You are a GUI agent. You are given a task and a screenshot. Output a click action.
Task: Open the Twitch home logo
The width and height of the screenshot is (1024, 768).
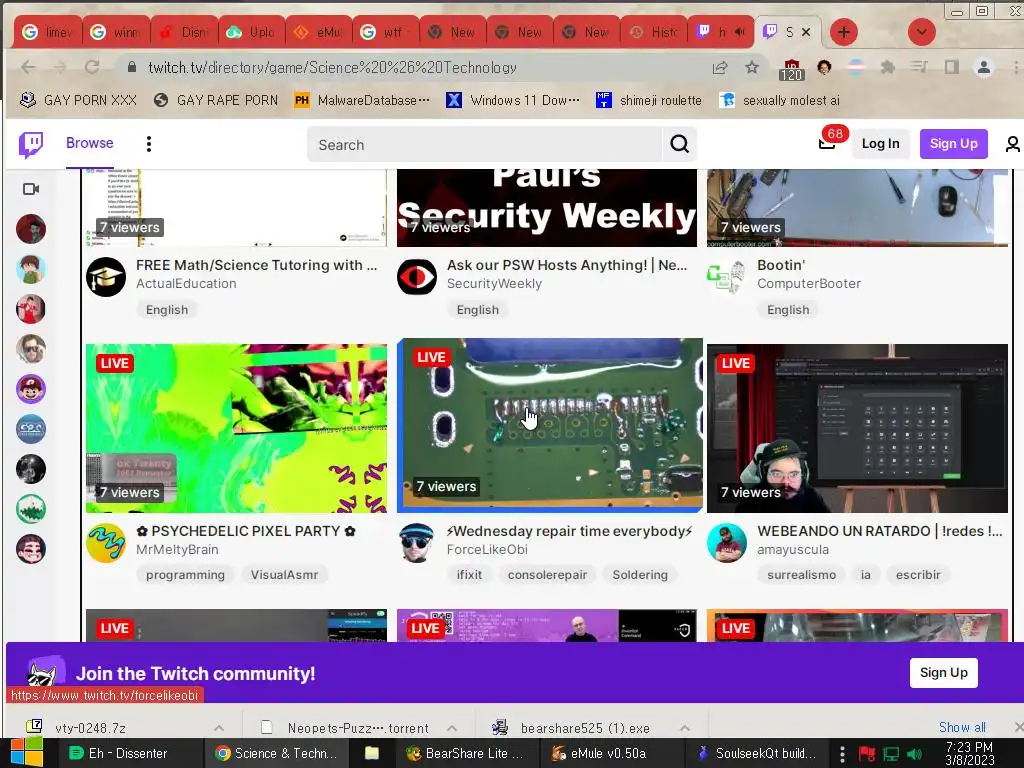31,144
